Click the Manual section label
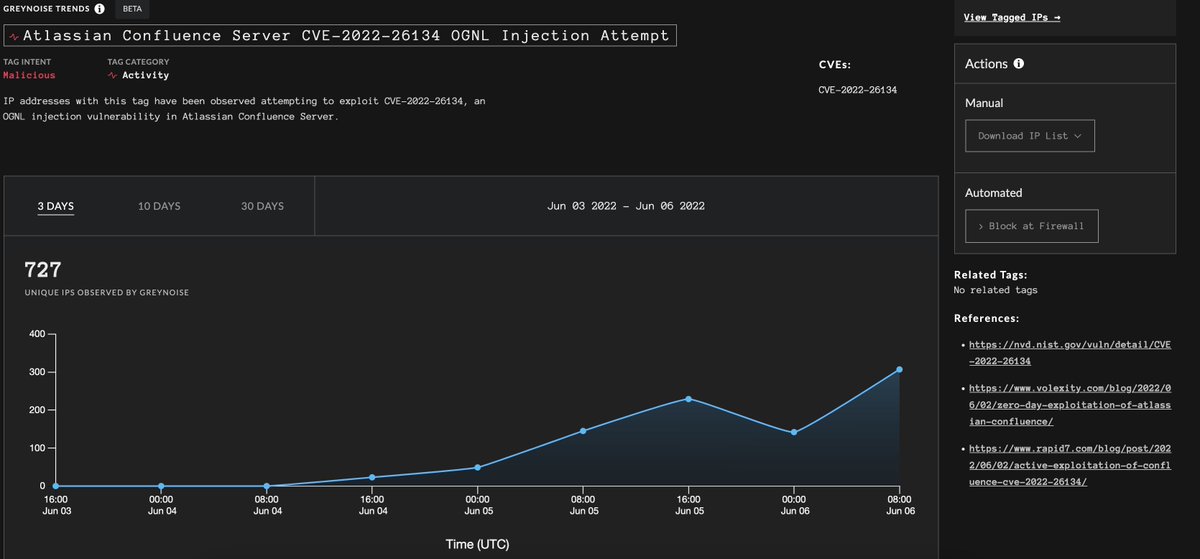The image size is (1200, 559). click(x=984, y=103)
